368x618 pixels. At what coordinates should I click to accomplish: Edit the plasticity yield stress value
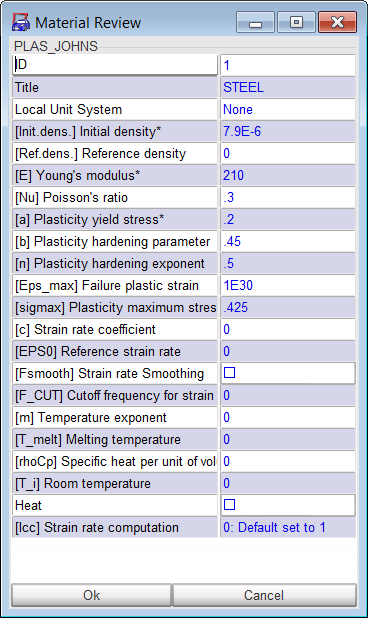click(288, 219)
